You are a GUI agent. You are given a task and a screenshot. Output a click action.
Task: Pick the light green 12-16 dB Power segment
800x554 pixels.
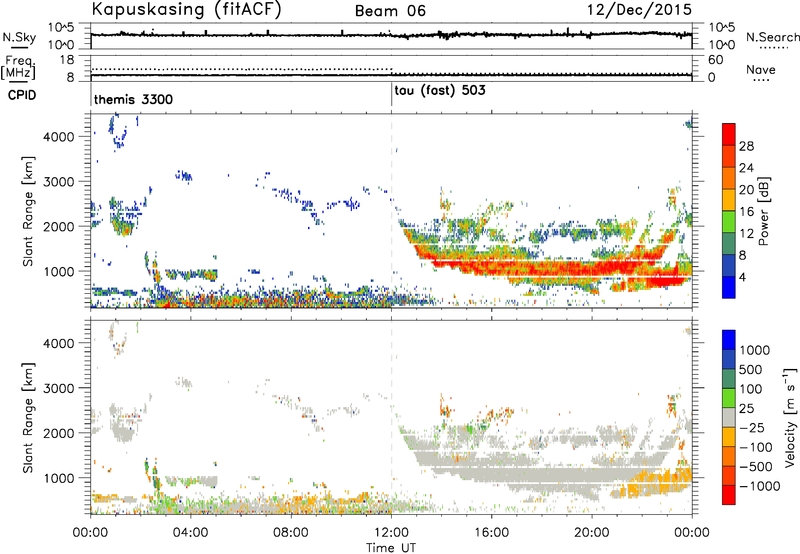pyautogui.click(x=729, y=222)
